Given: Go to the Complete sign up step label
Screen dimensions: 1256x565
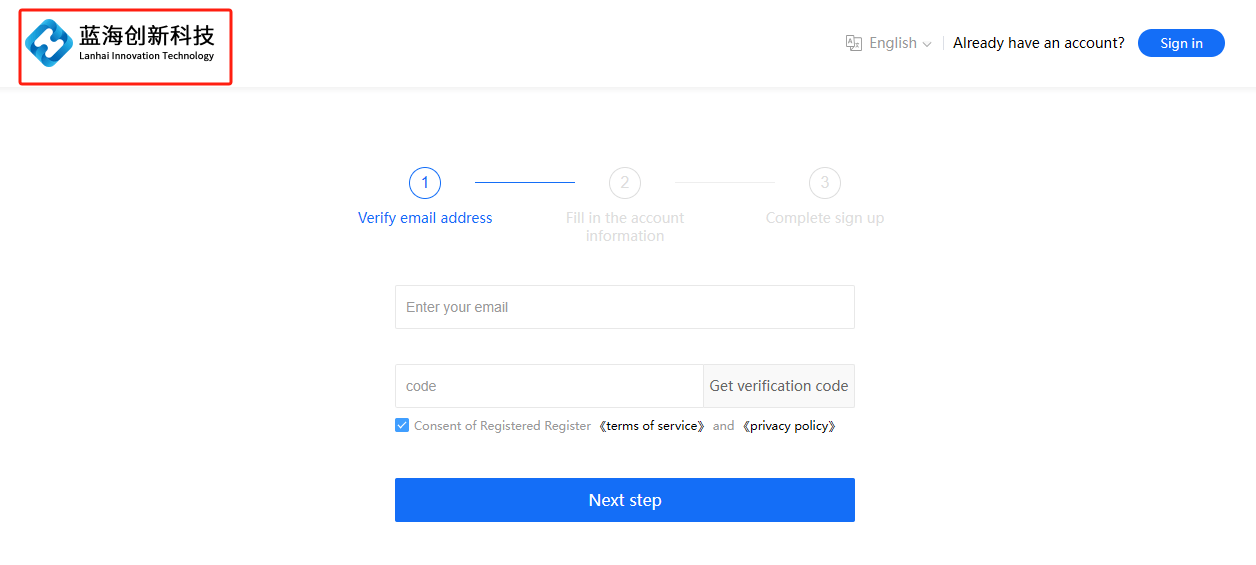Looking at the screenshot, I should 825,218.
